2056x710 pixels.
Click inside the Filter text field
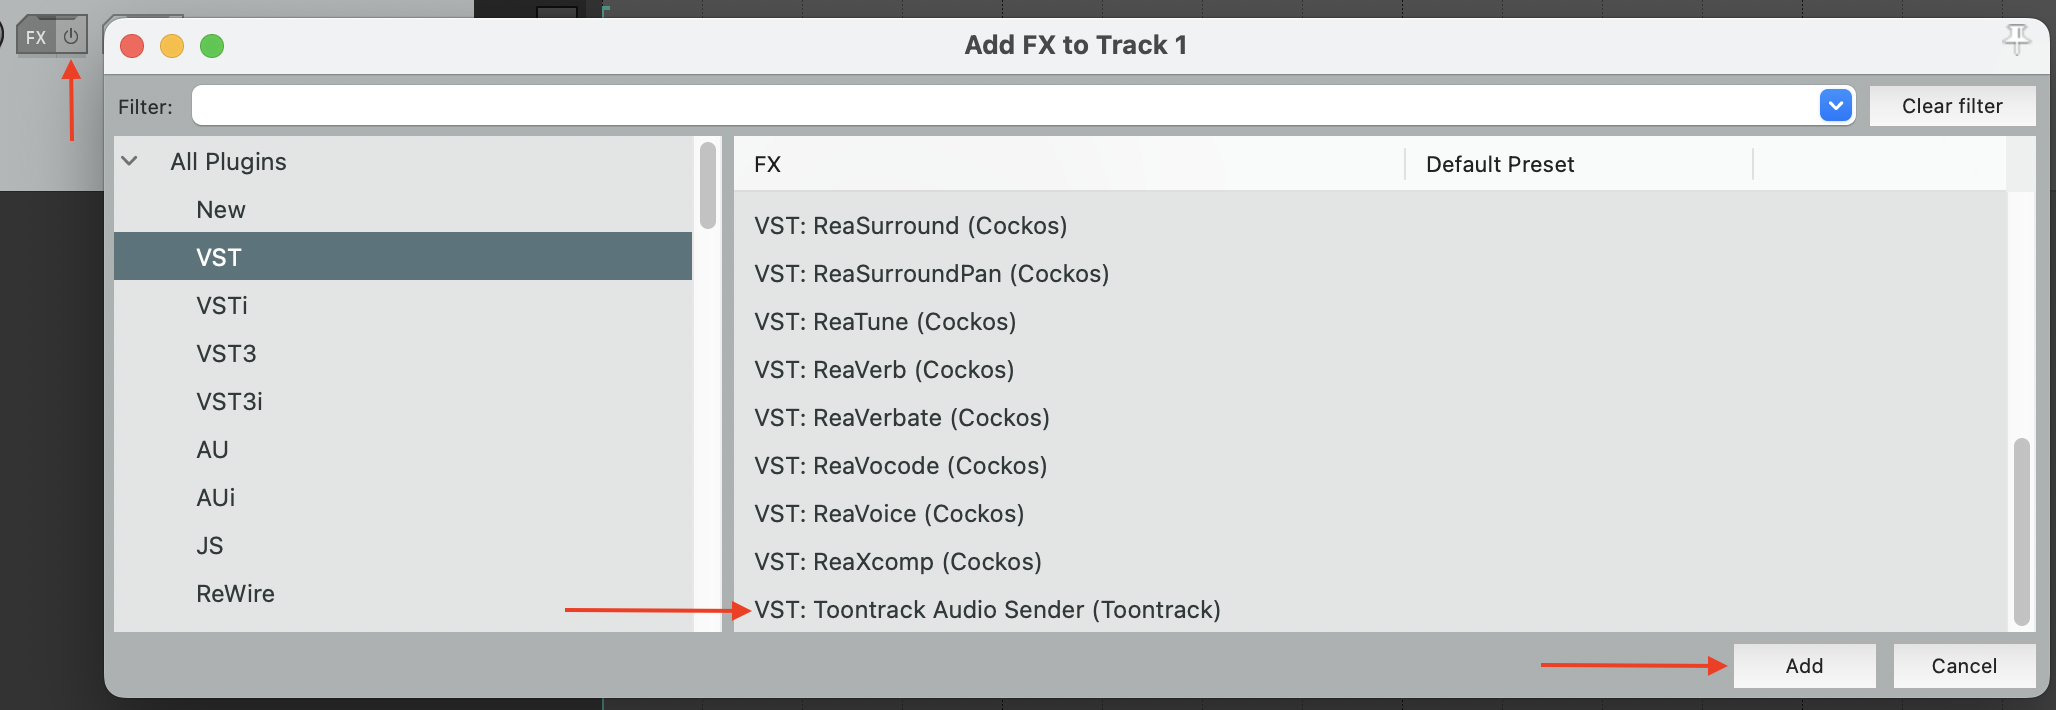1000,105
